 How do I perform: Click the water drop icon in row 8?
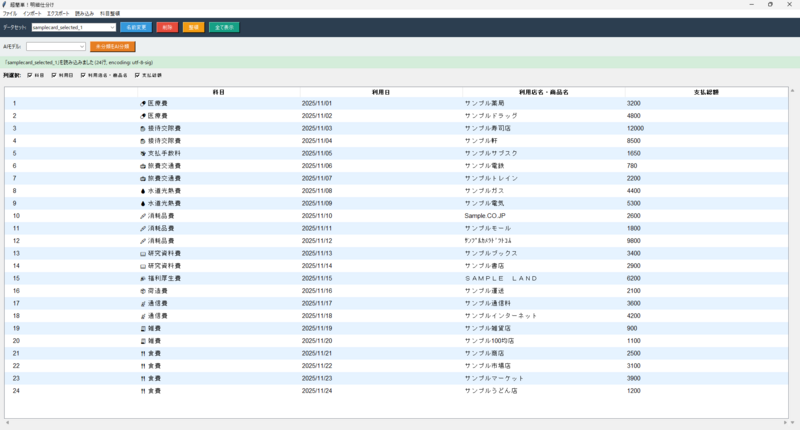tap(143, 191)
